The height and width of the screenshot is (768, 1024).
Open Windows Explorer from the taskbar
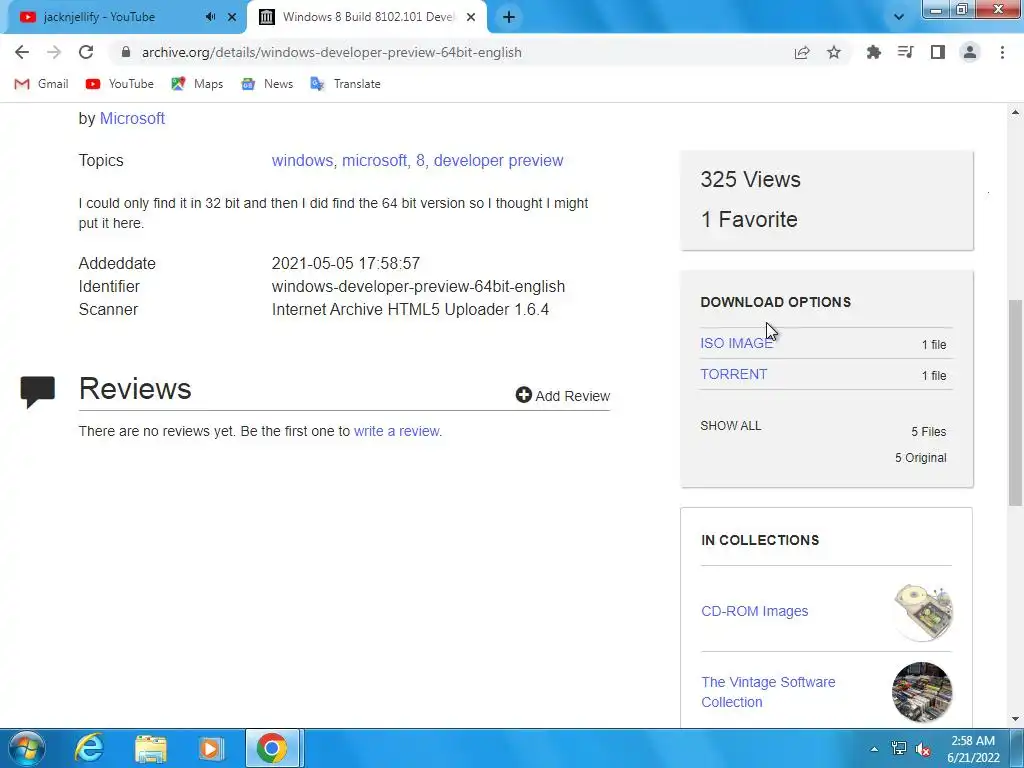click(151, 748)
